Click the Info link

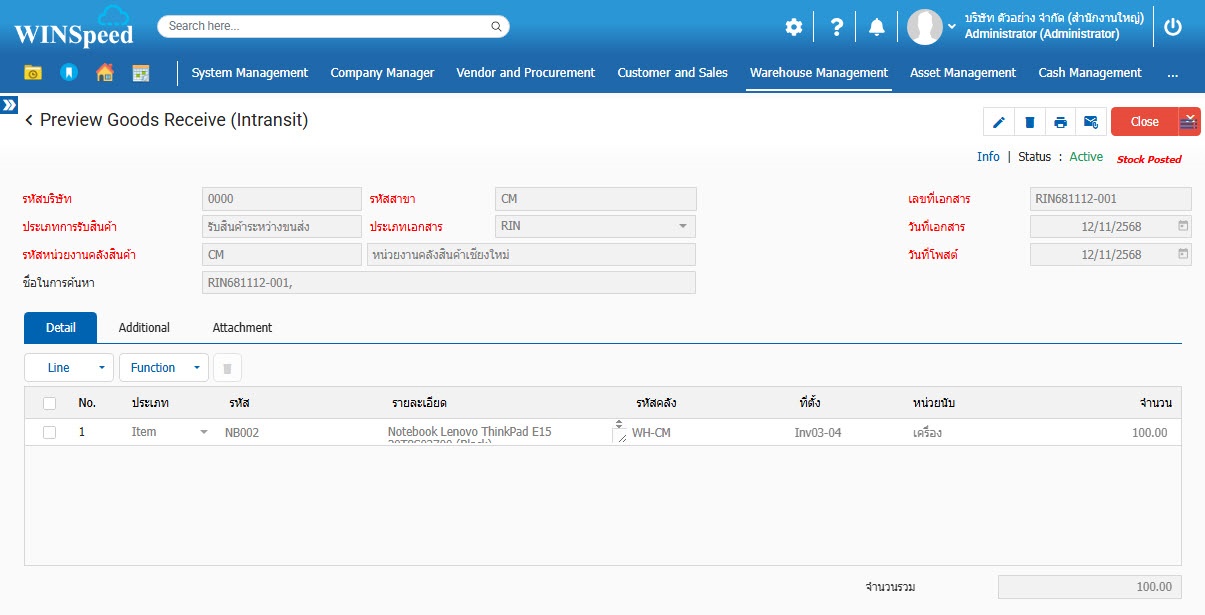point(988,157)
